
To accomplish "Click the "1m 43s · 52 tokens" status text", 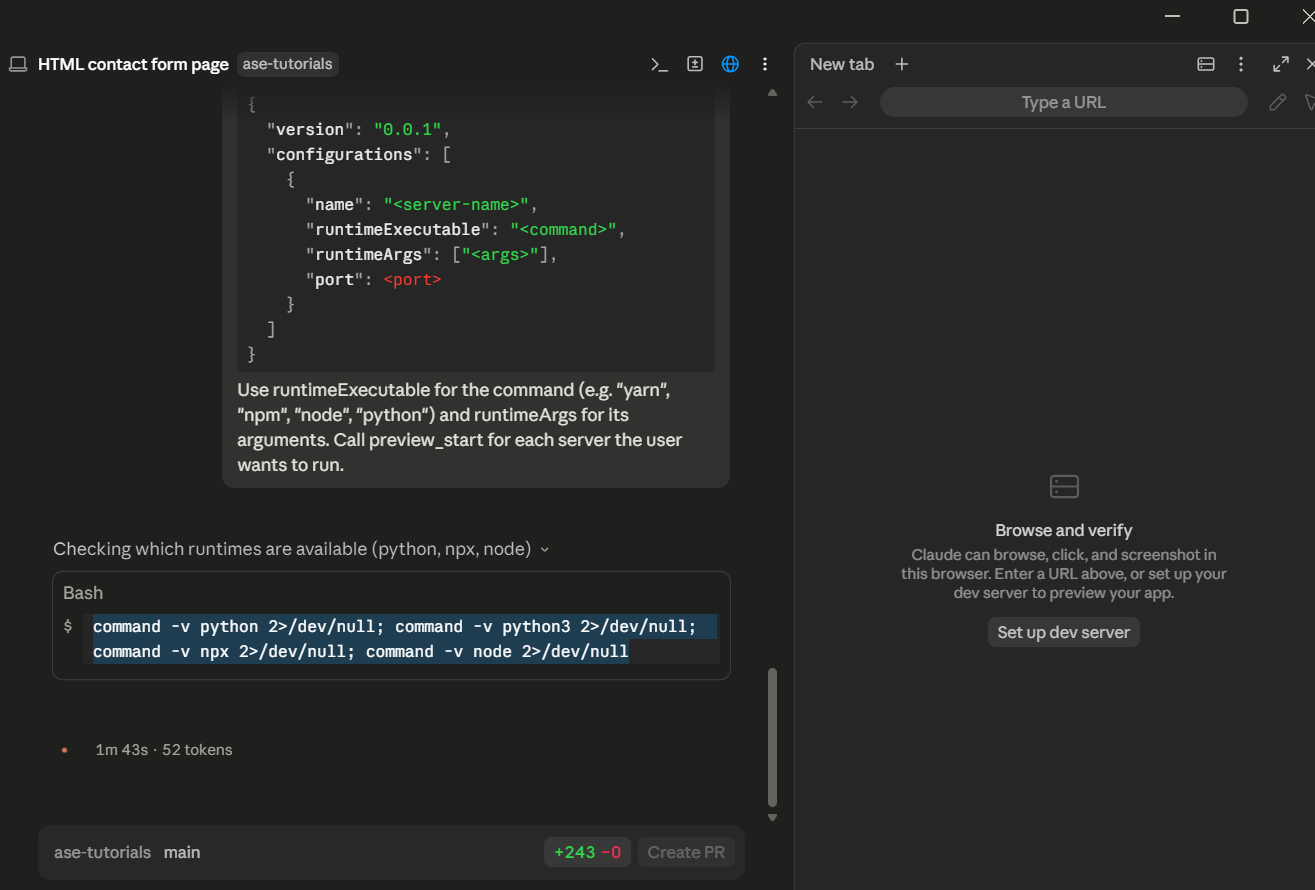I will 164,750.
